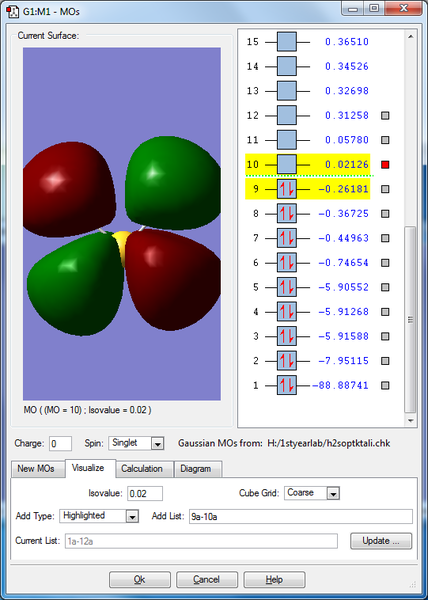
Task: Click the MO Isovalue caption under the surface
Action: (x=87, y=410)
